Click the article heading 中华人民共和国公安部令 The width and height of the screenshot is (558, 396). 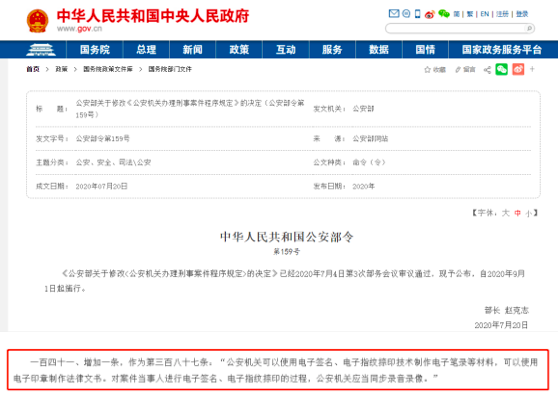(x=287, y=237)
